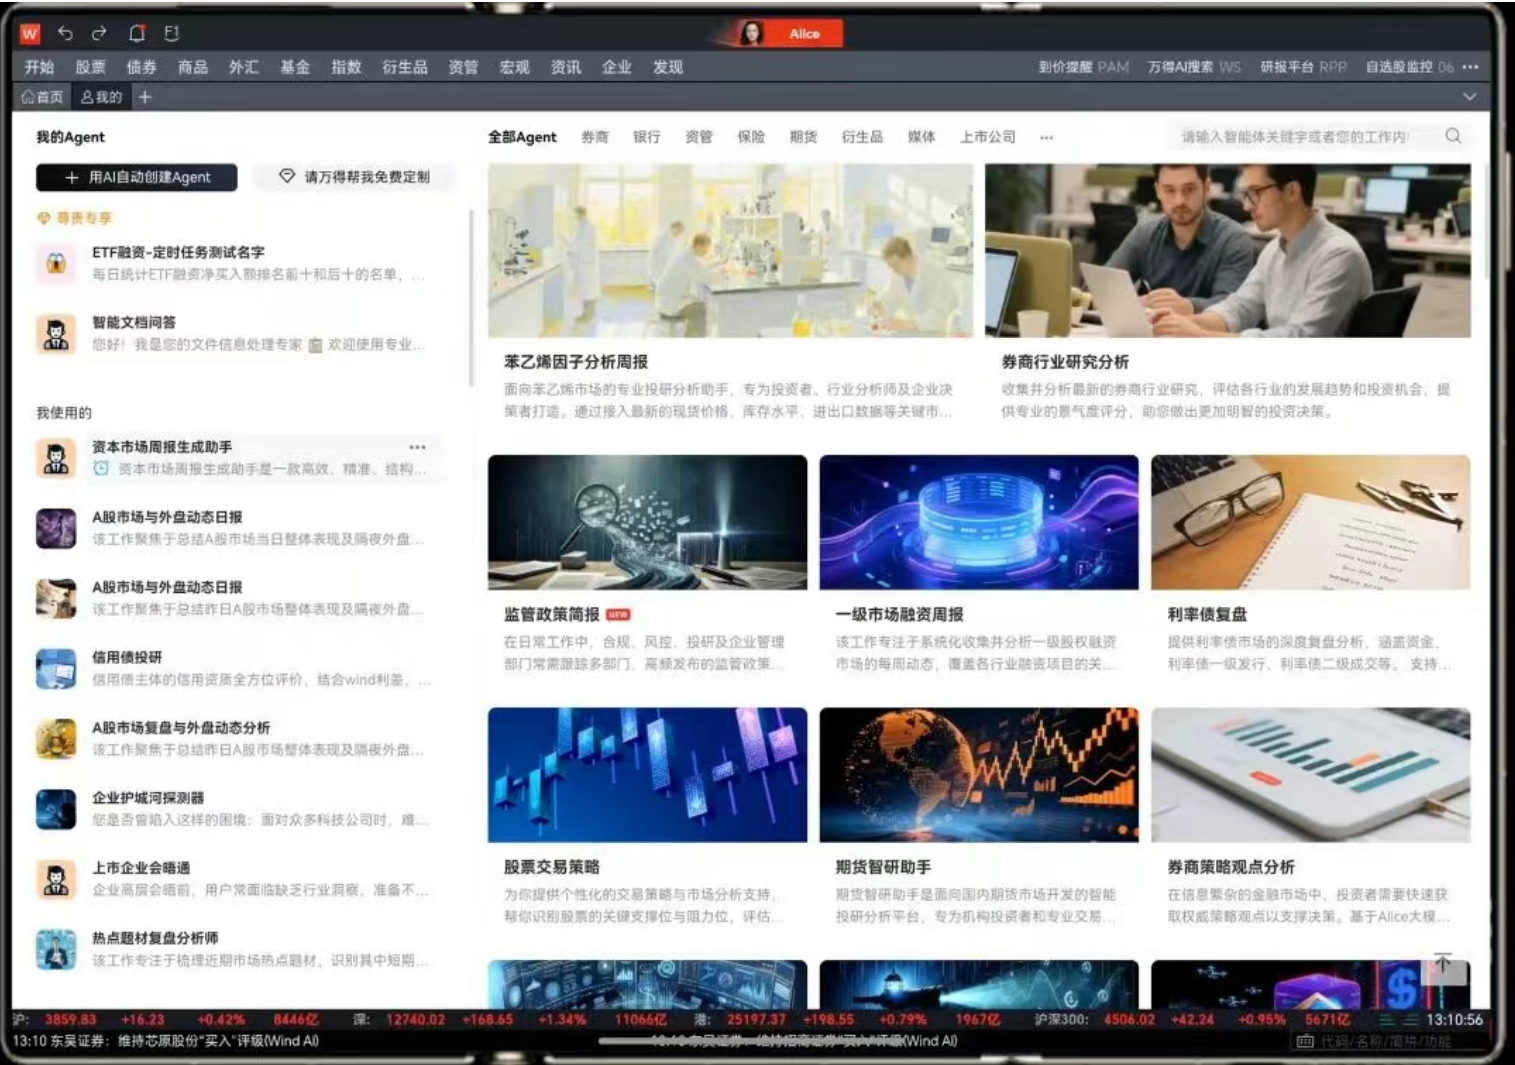Image resolution: width=1515 pixels, height=1065 pixels.
Task: Open the 一级市场融资周报 card thumbnail
Action: [979, 522]
